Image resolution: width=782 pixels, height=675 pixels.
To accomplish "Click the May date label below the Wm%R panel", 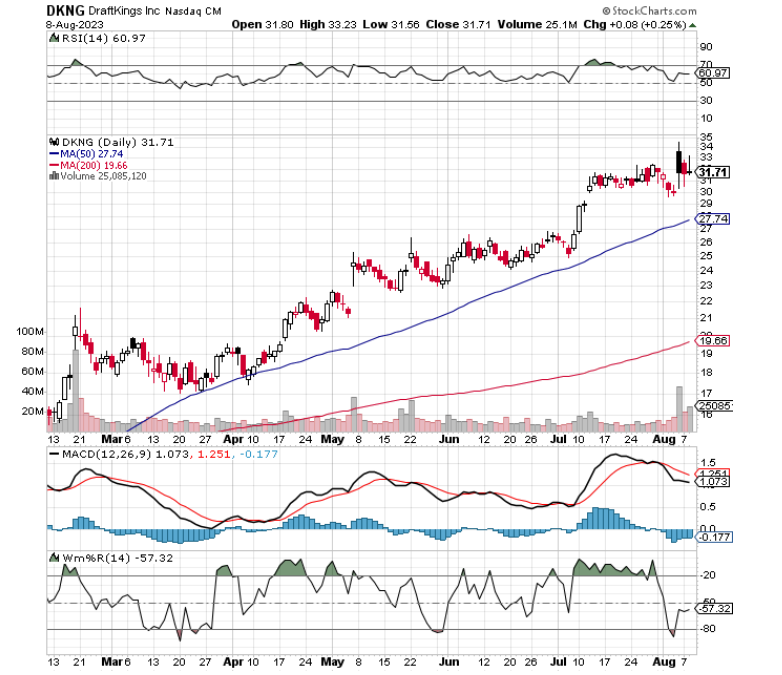I will 332,662.
